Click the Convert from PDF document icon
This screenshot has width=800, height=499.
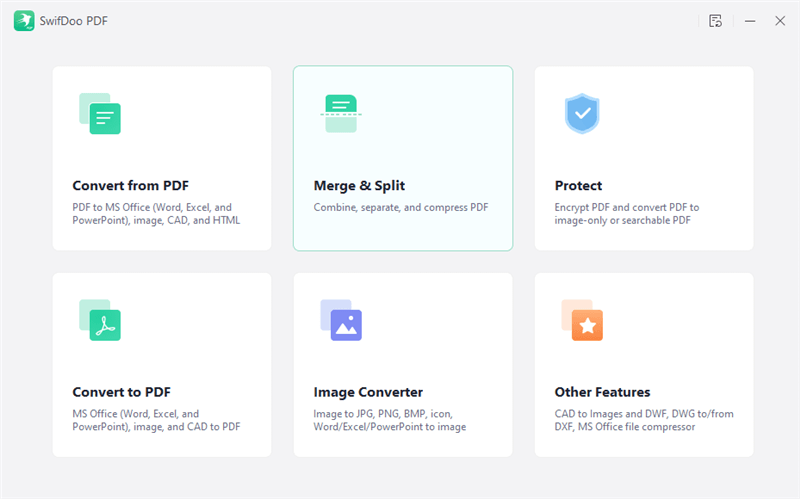[100, 114]
